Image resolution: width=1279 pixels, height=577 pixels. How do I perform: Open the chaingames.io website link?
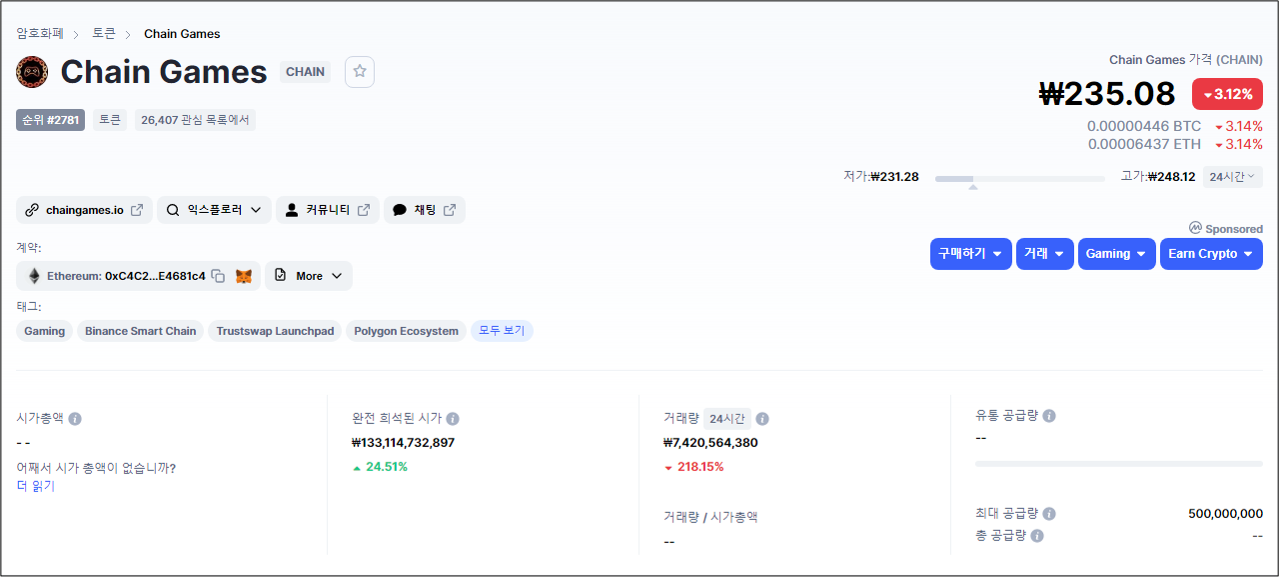pos(85,210)
